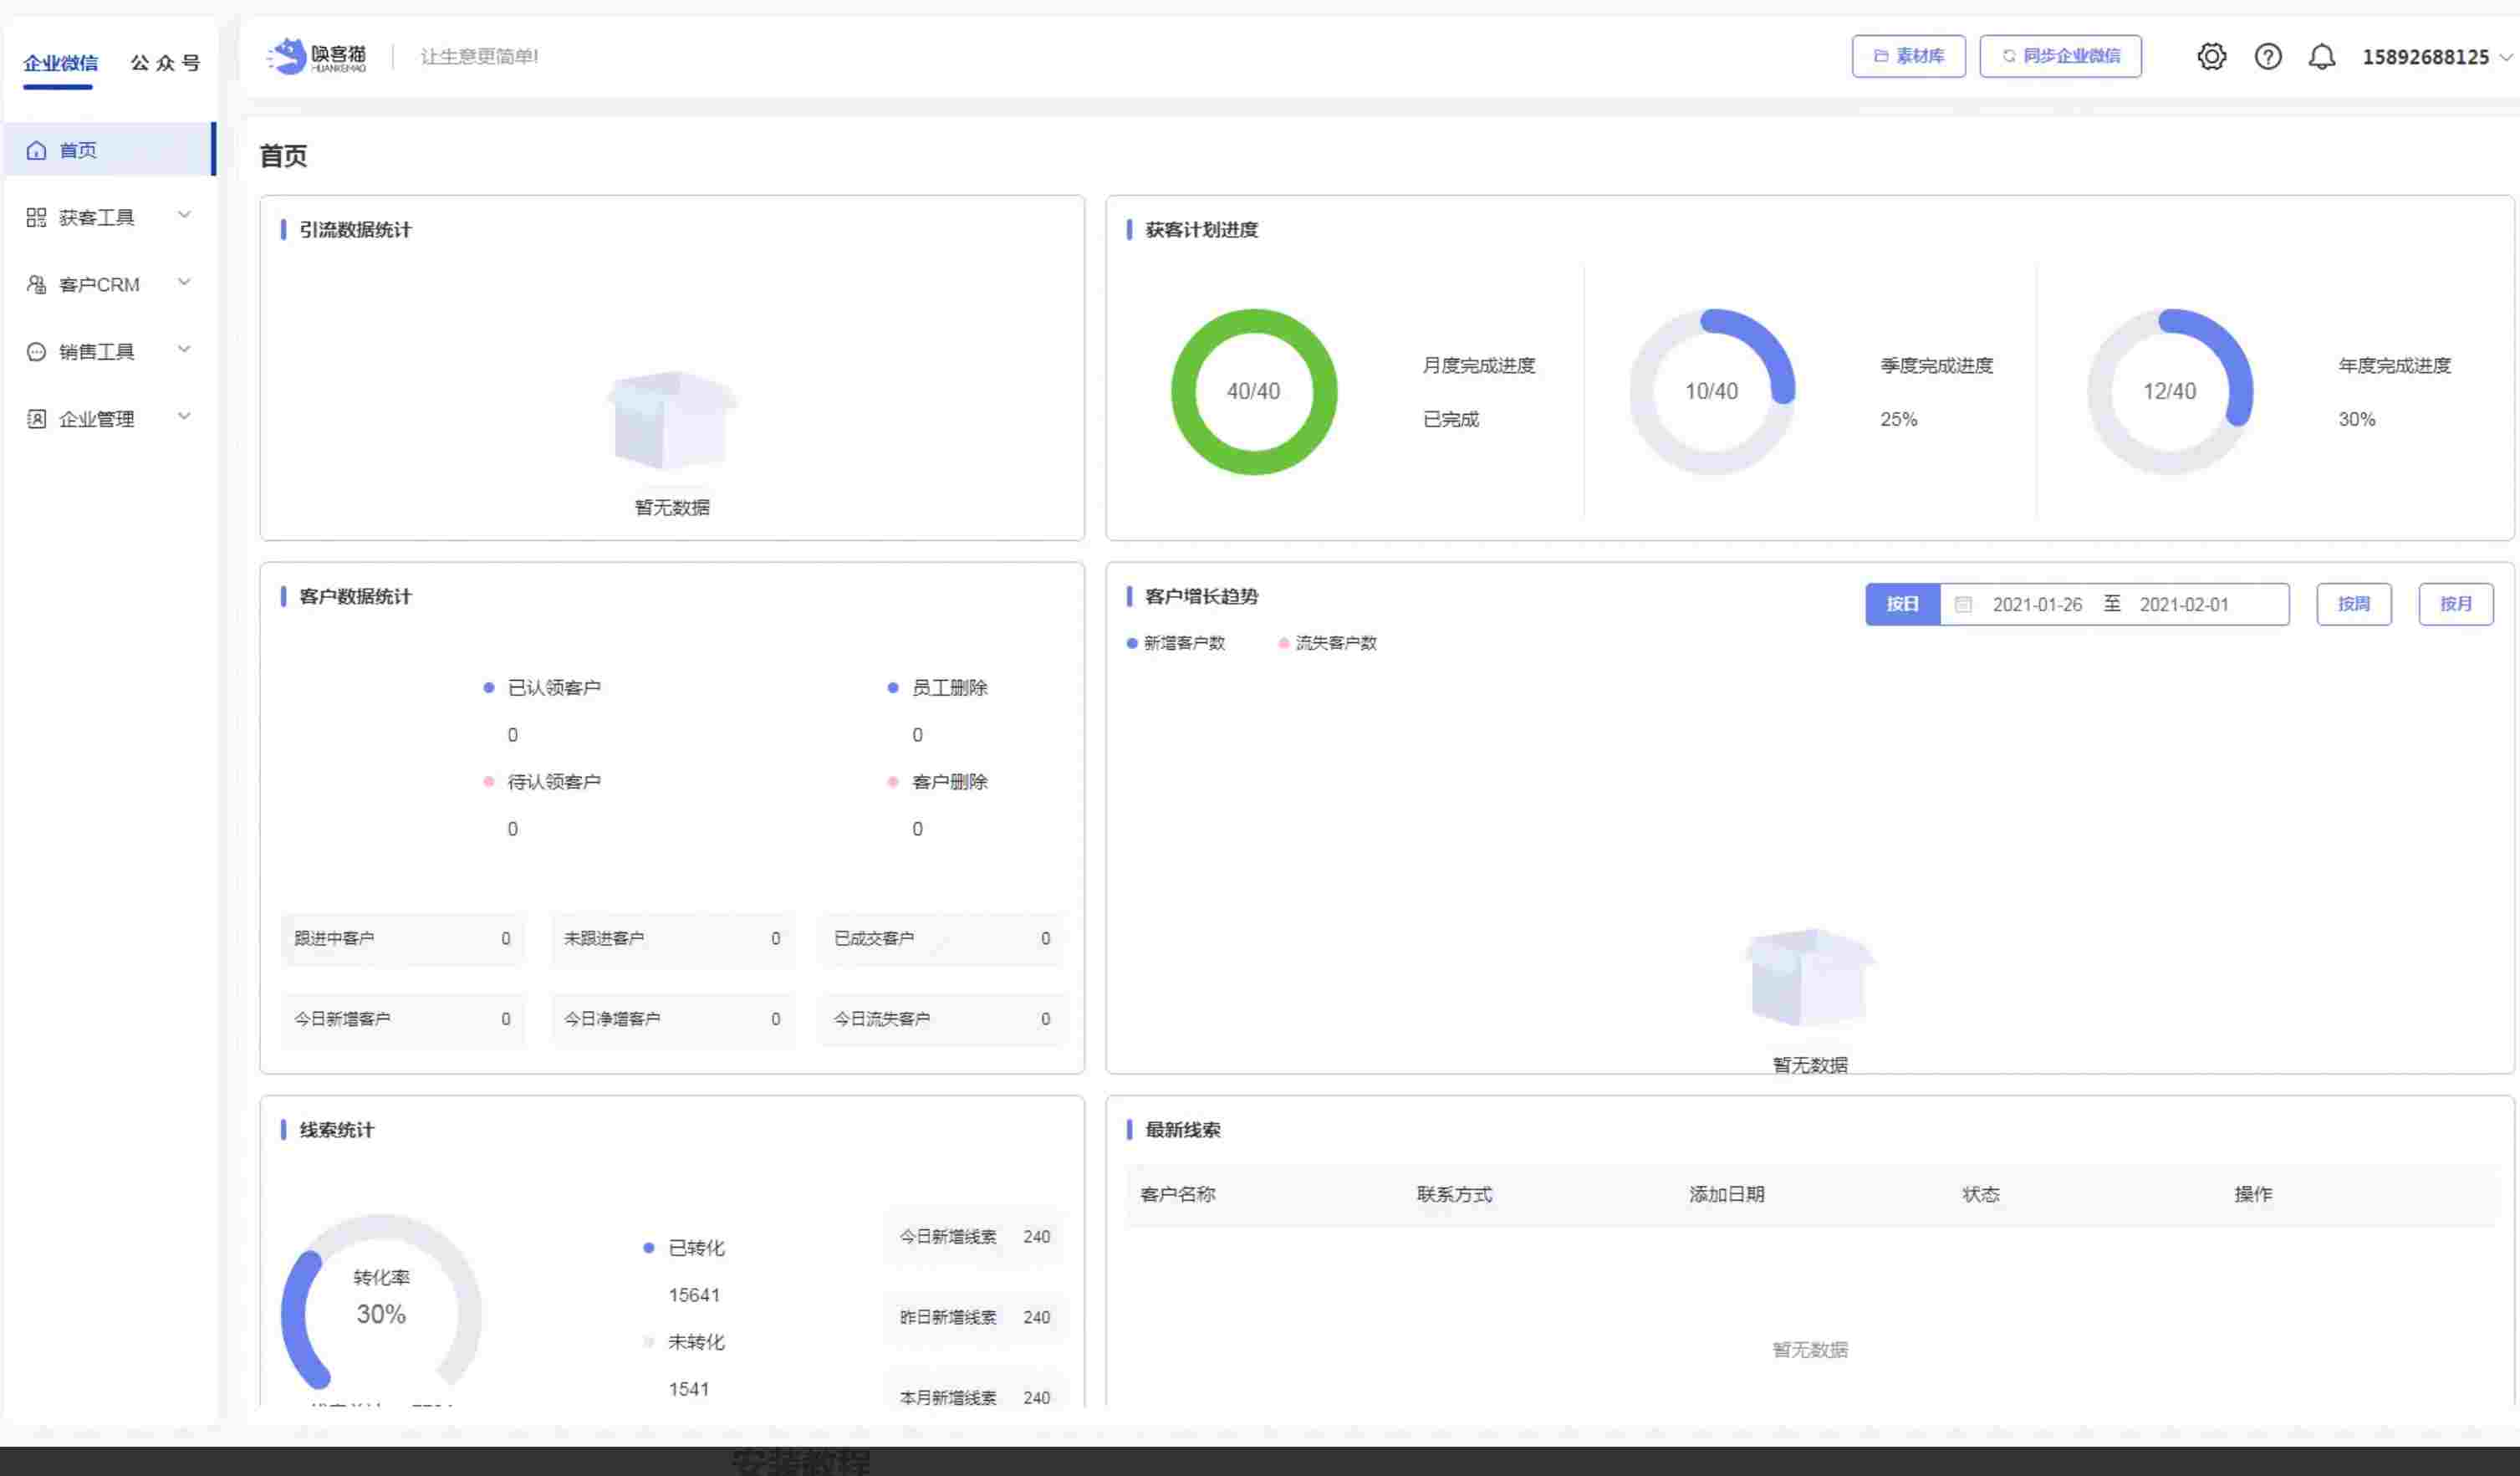Open the 设置 gear icon in header
This screenshot has width=2520, height=1476.
click(x=2211, y=57)
